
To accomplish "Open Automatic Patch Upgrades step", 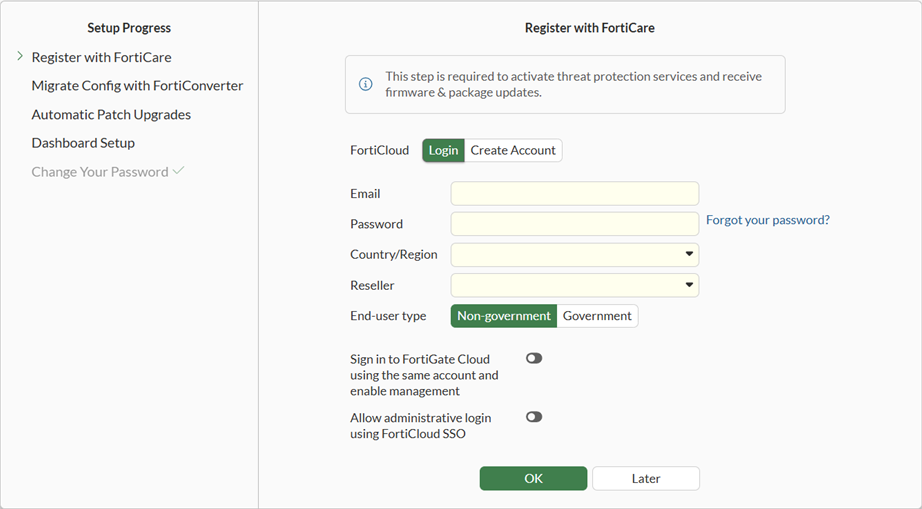I will [111, 115].
